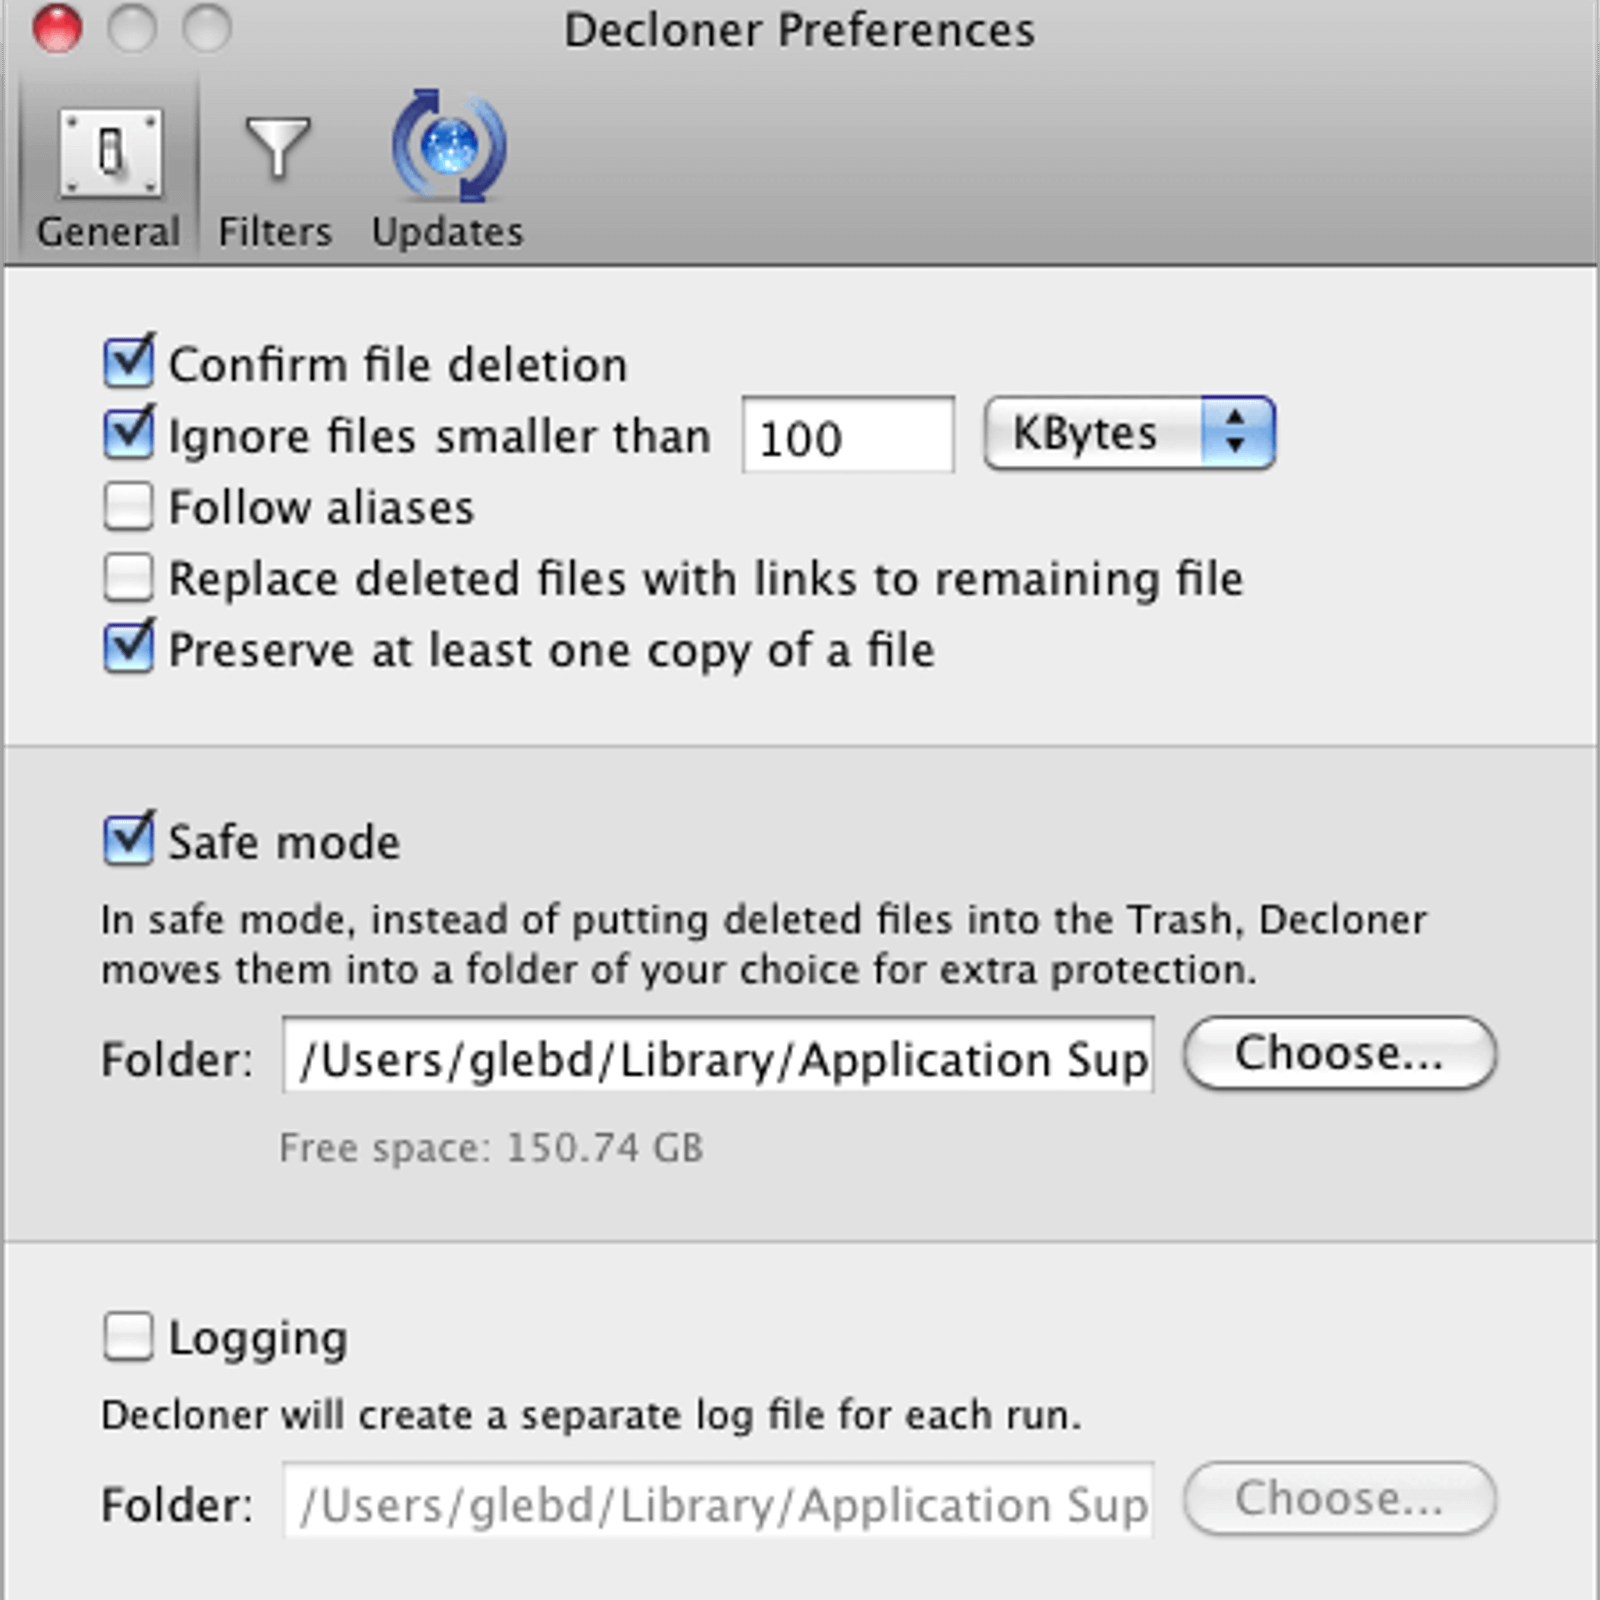The width and height of the screenshot is (1600, 1600).
Task: Open the General preferences switch icon
Action: pos(110,153)
